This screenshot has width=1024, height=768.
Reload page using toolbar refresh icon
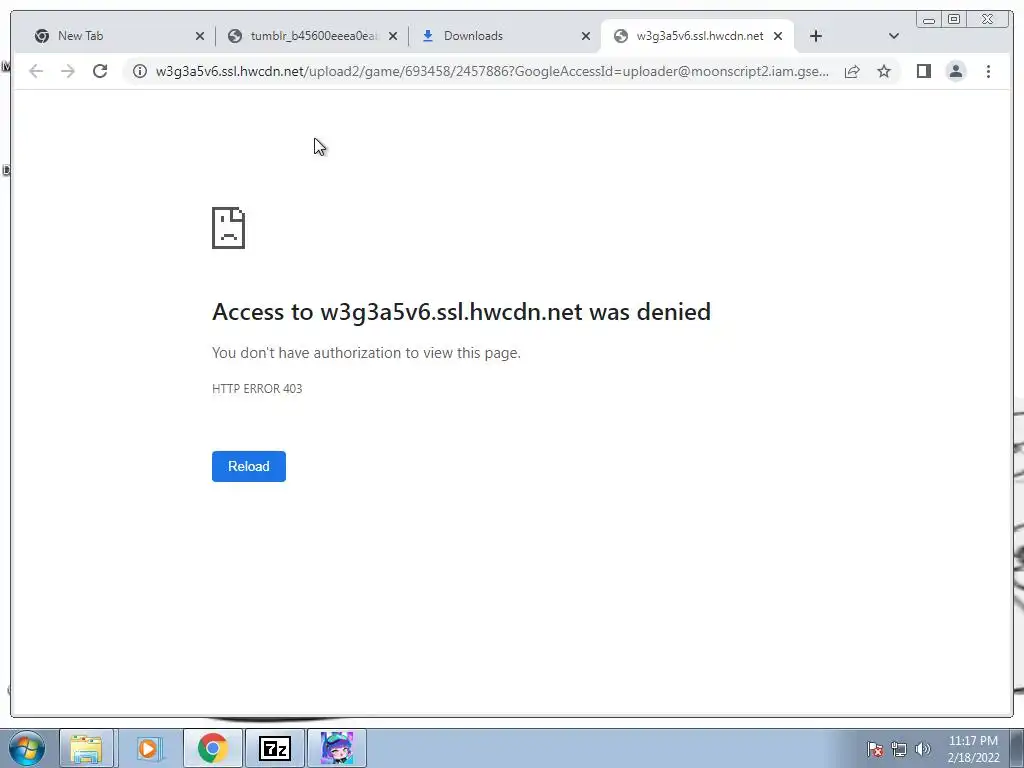100,71
